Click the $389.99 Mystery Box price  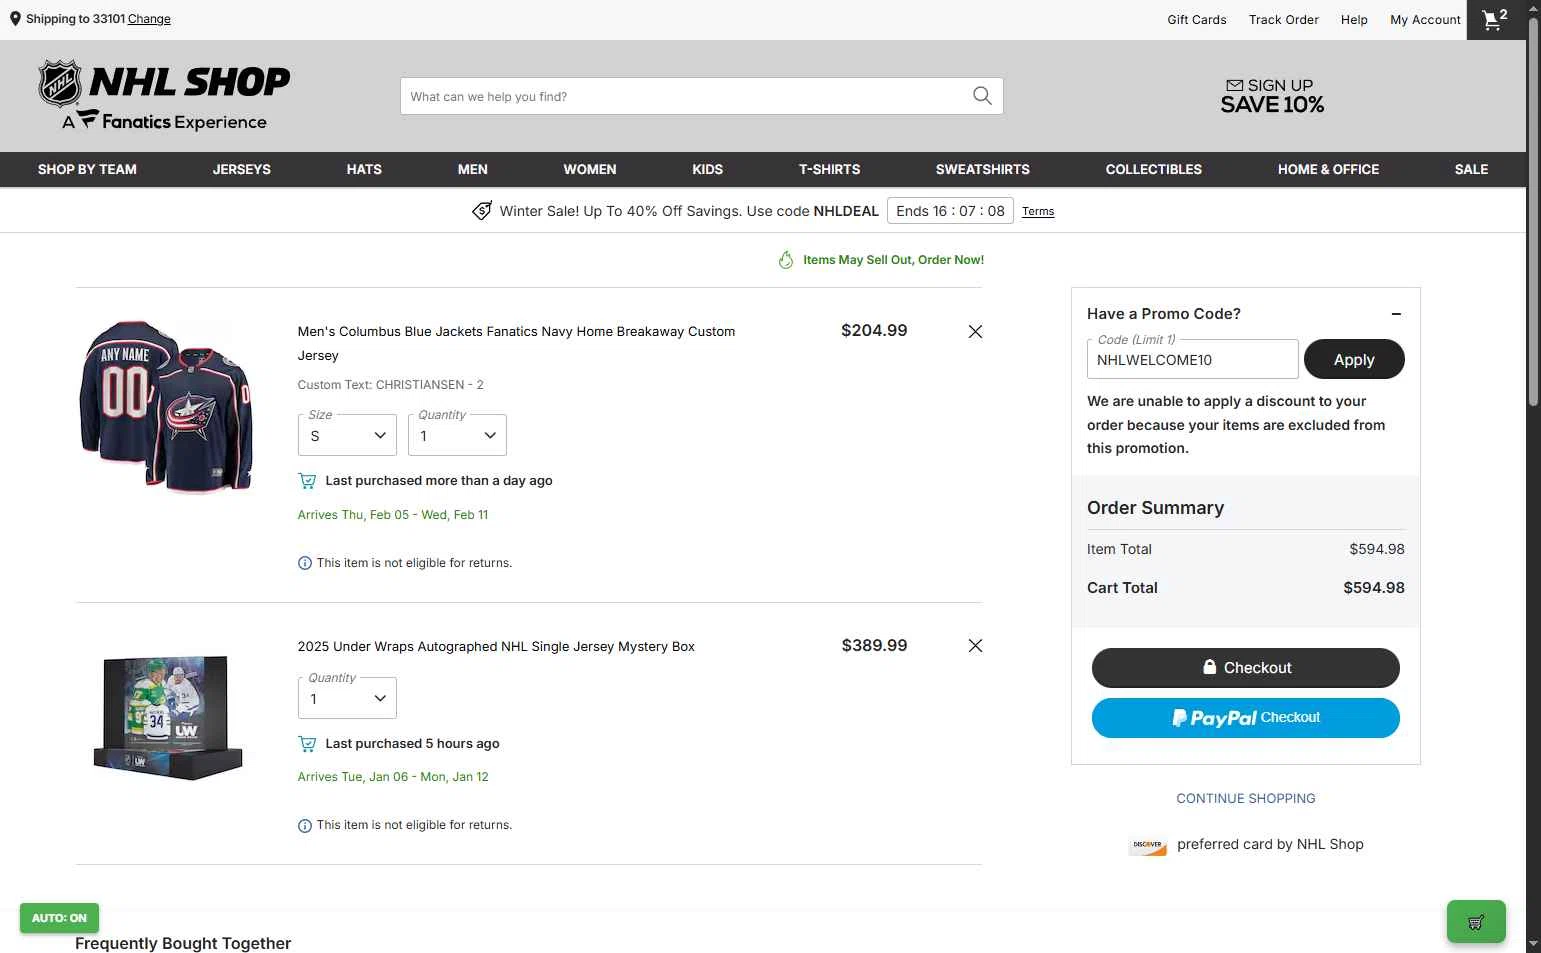click(874, 645)
